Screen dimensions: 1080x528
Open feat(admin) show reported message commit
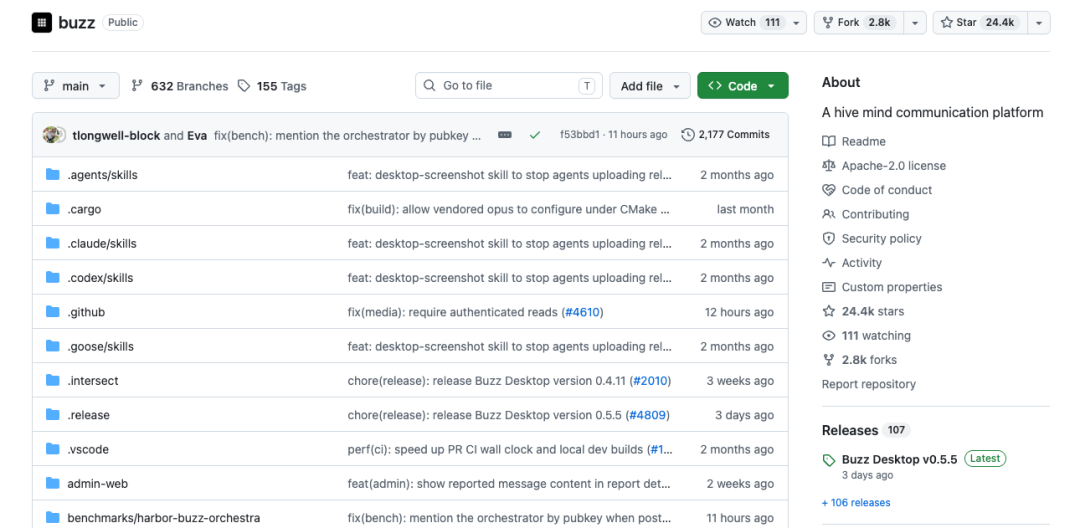pos(508,484)
